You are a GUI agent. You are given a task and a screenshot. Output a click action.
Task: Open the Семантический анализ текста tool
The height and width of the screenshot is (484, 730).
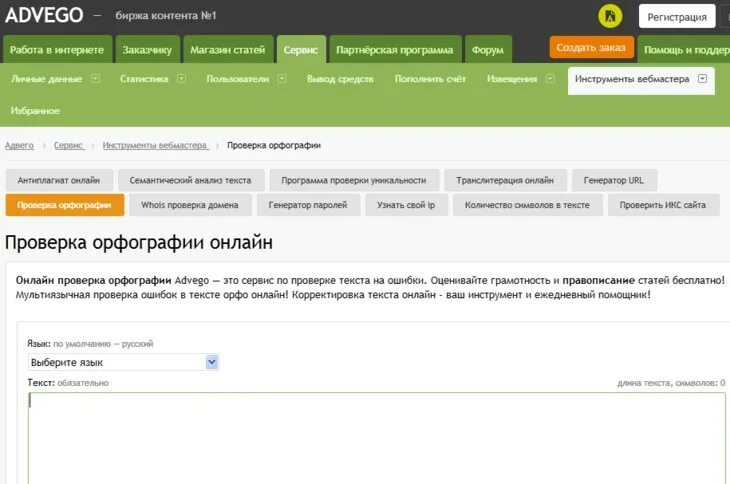click(x=191, y=180)
